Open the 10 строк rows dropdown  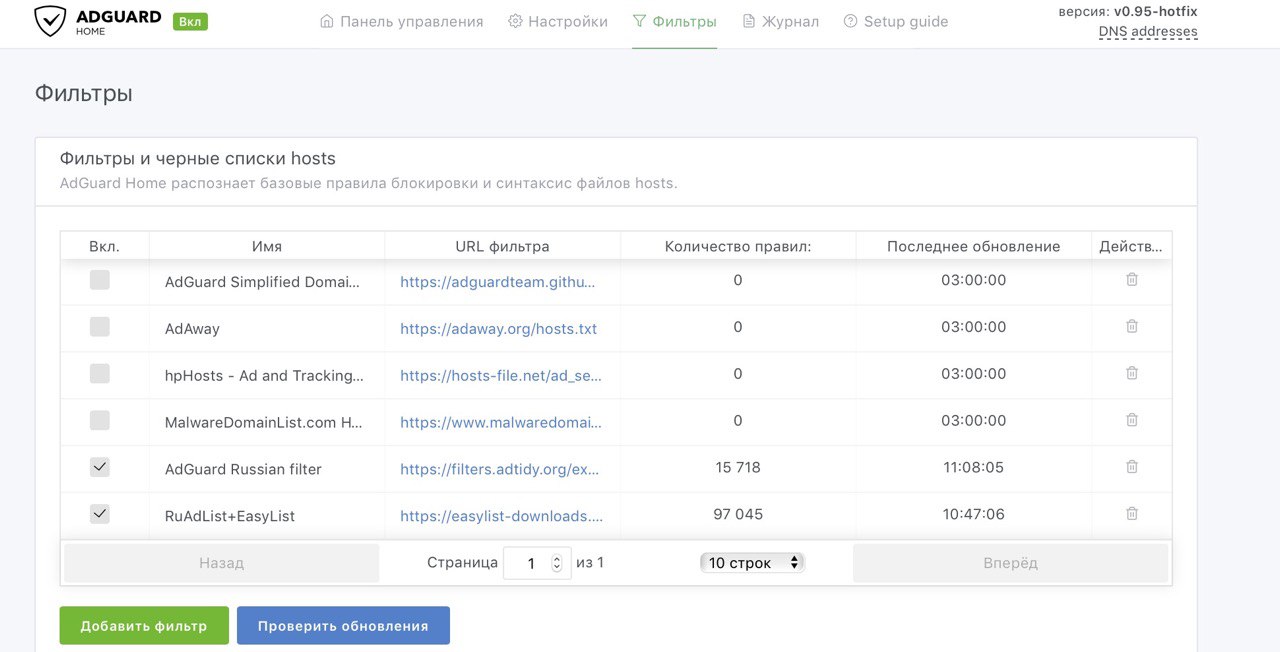752,563
